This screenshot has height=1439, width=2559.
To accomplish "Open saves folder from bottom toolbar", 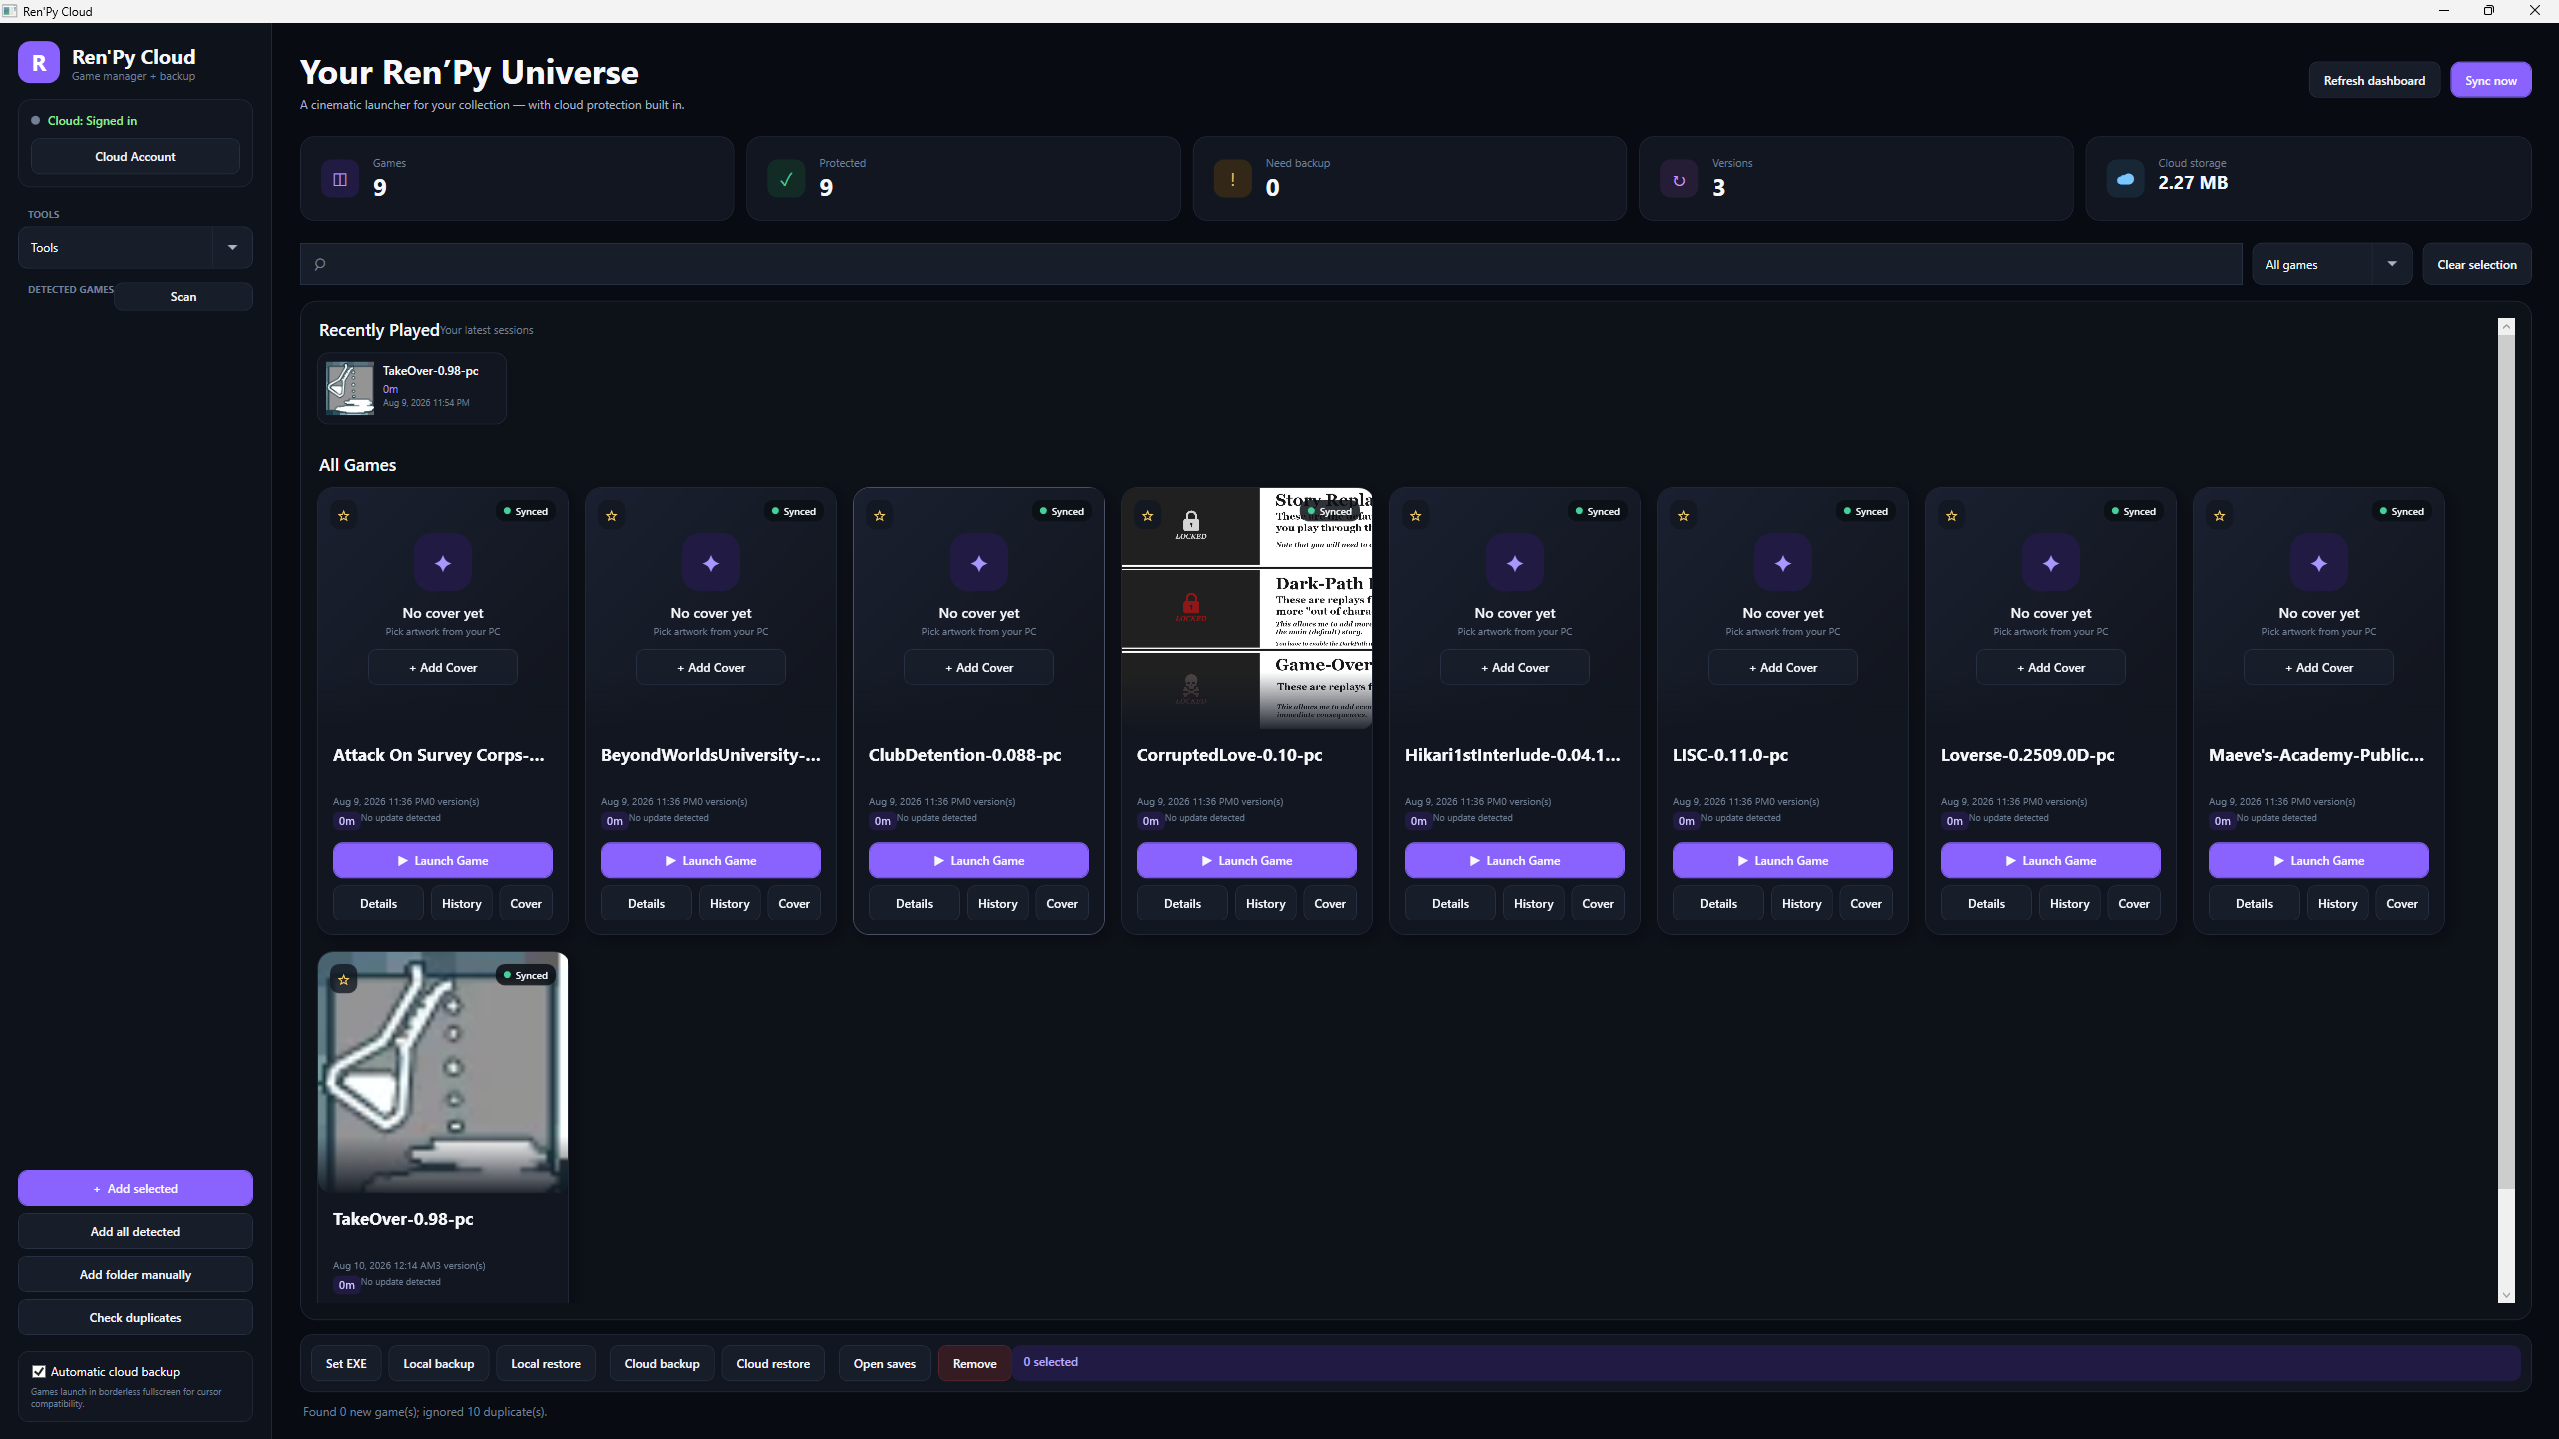I will coord(885,1364).
